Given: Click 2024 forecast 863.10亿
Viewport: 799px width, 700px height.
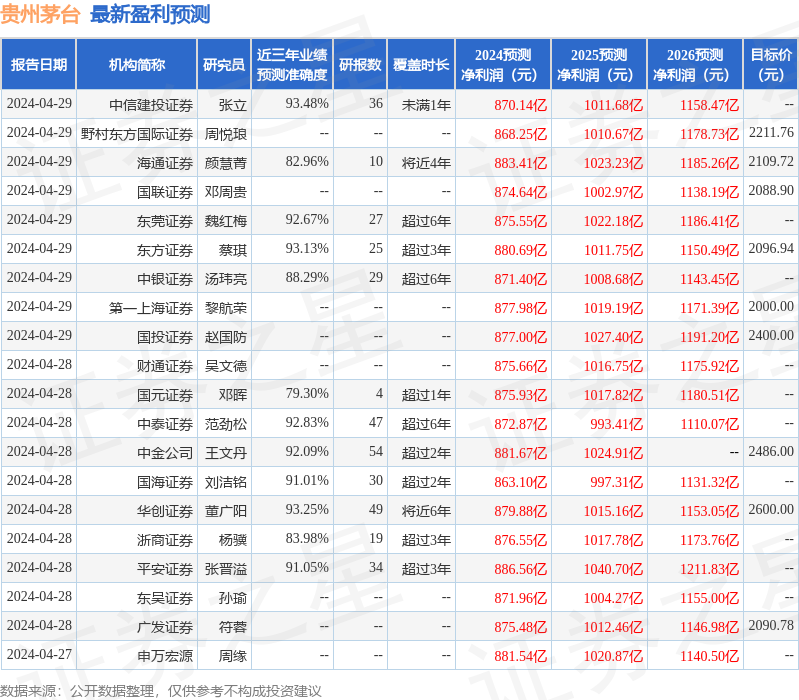Looking at the screenshot, I should tap(520, 482).
